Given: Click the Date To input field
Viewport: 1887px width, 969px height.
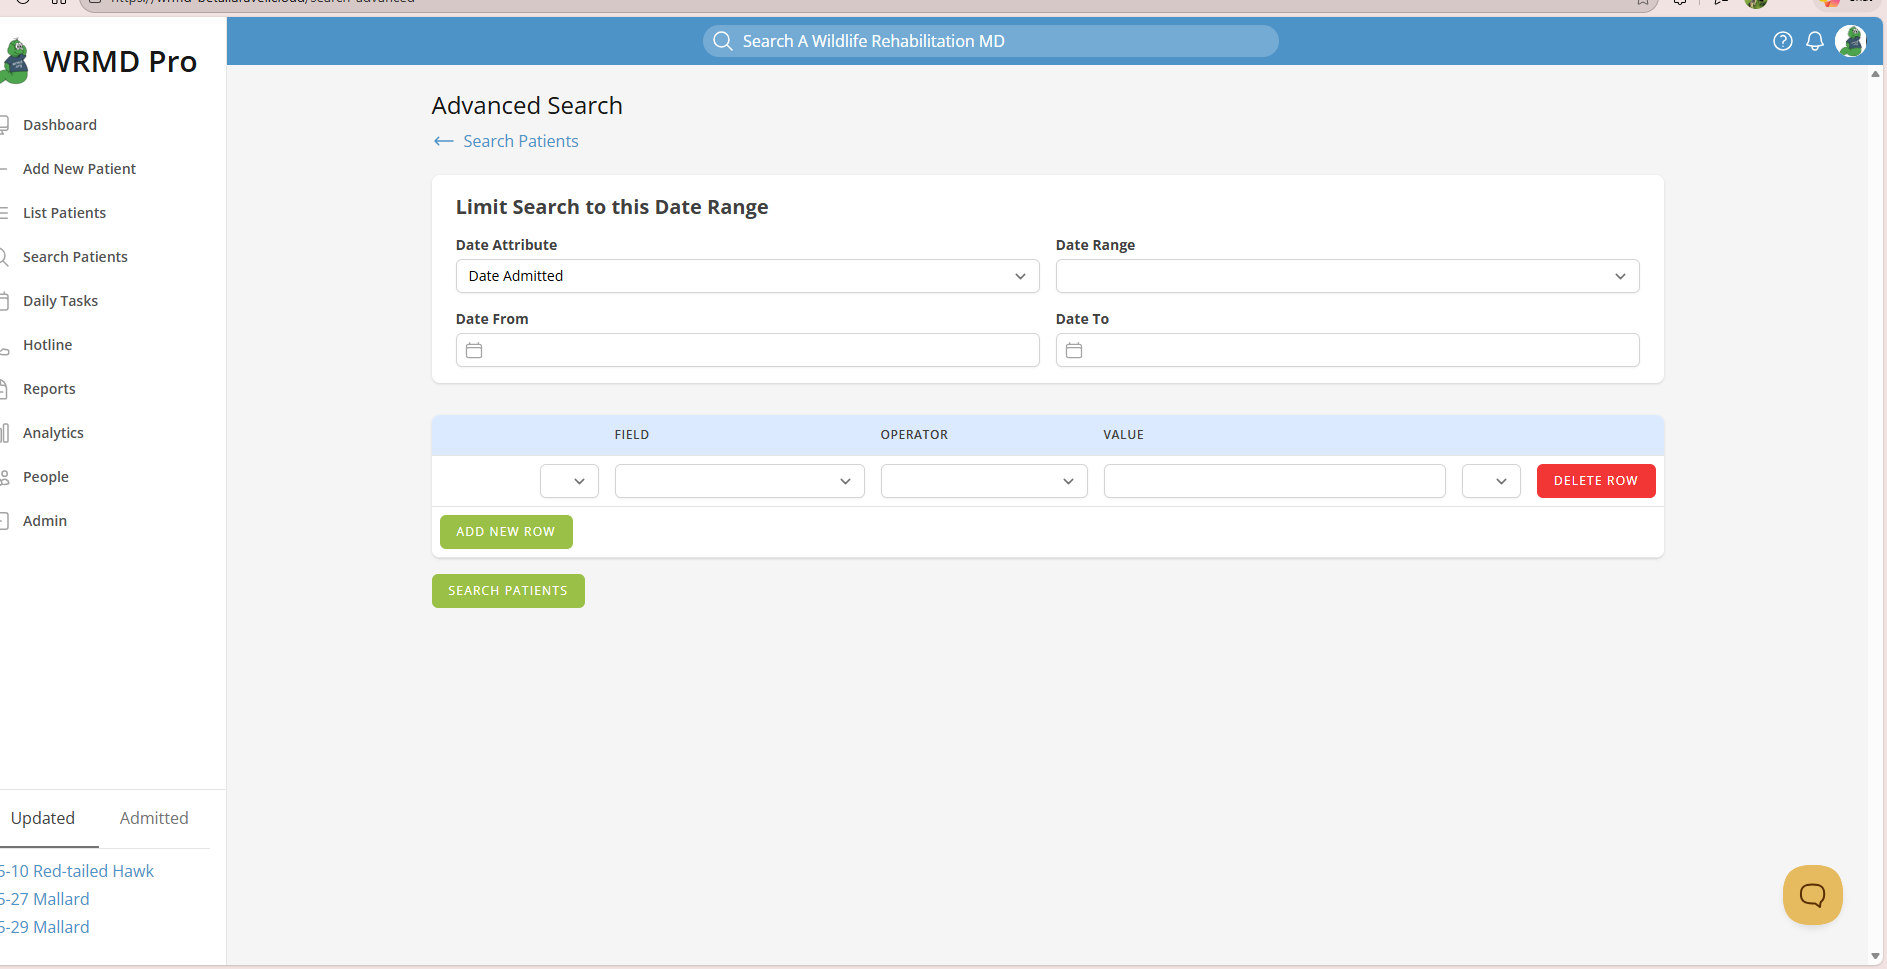Looking at the screenshot, I should (1347, 350).
